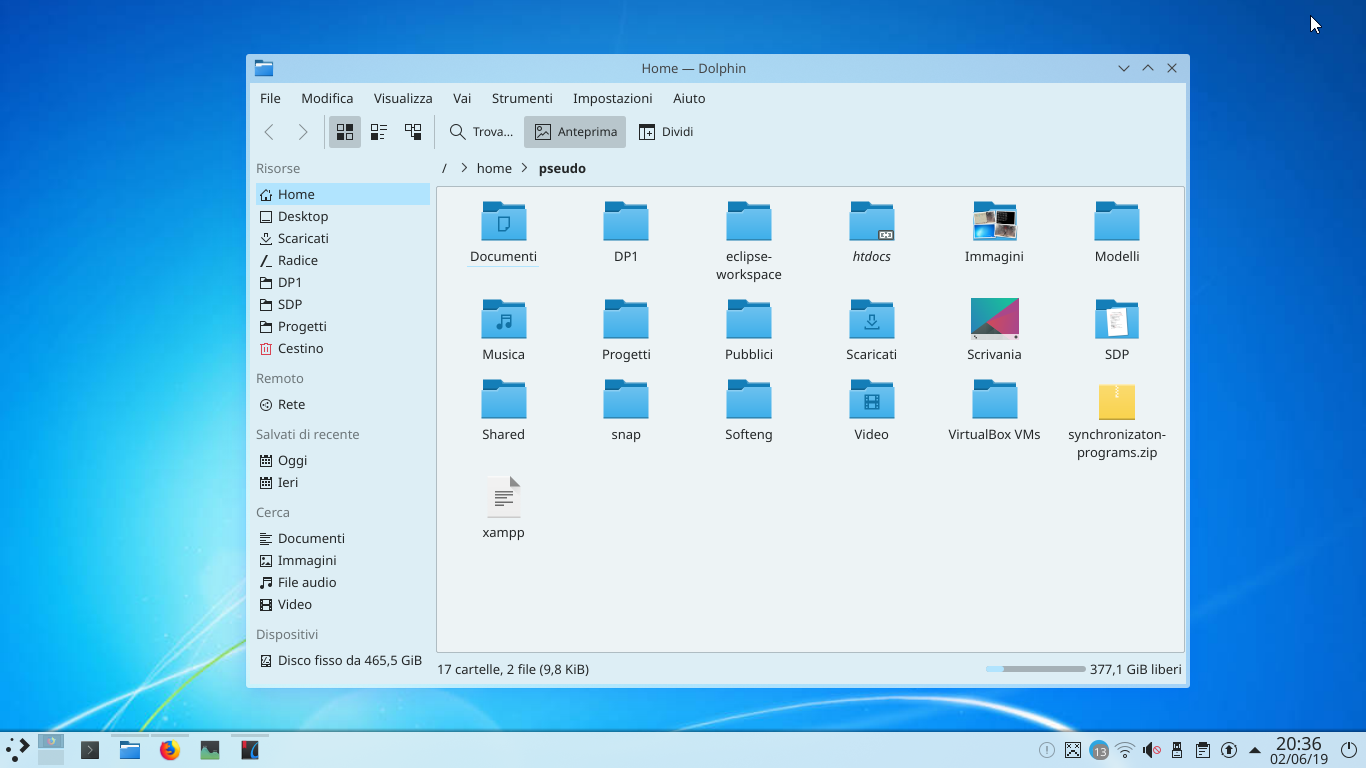1366x768 pixels.
Task: Open the KDE application launcher
Action: (x=18, y=749)
